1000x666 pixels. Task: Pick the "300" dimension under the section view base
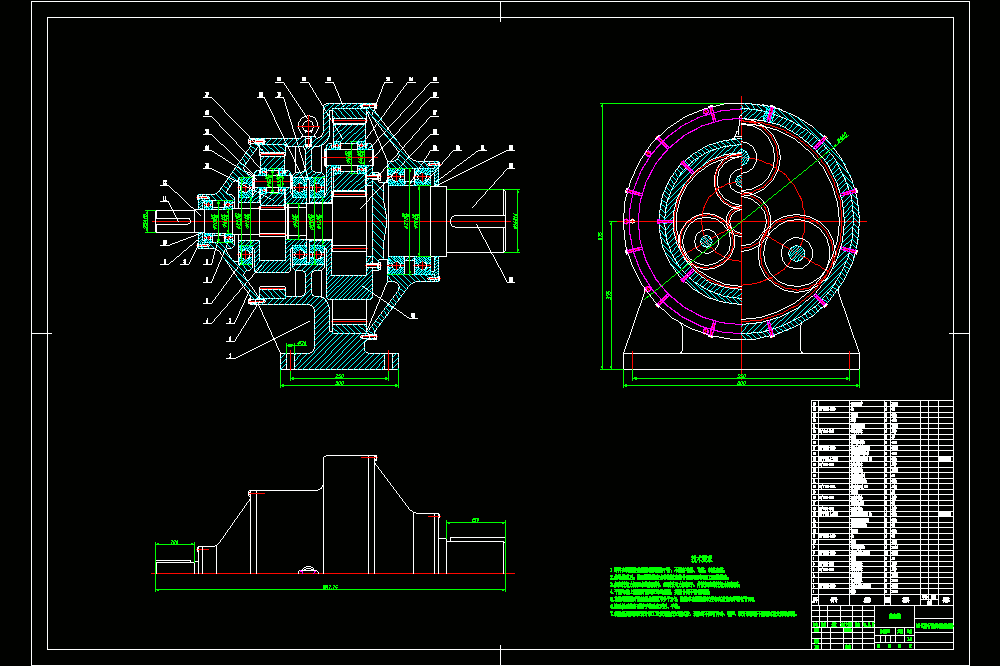[339, 383]
